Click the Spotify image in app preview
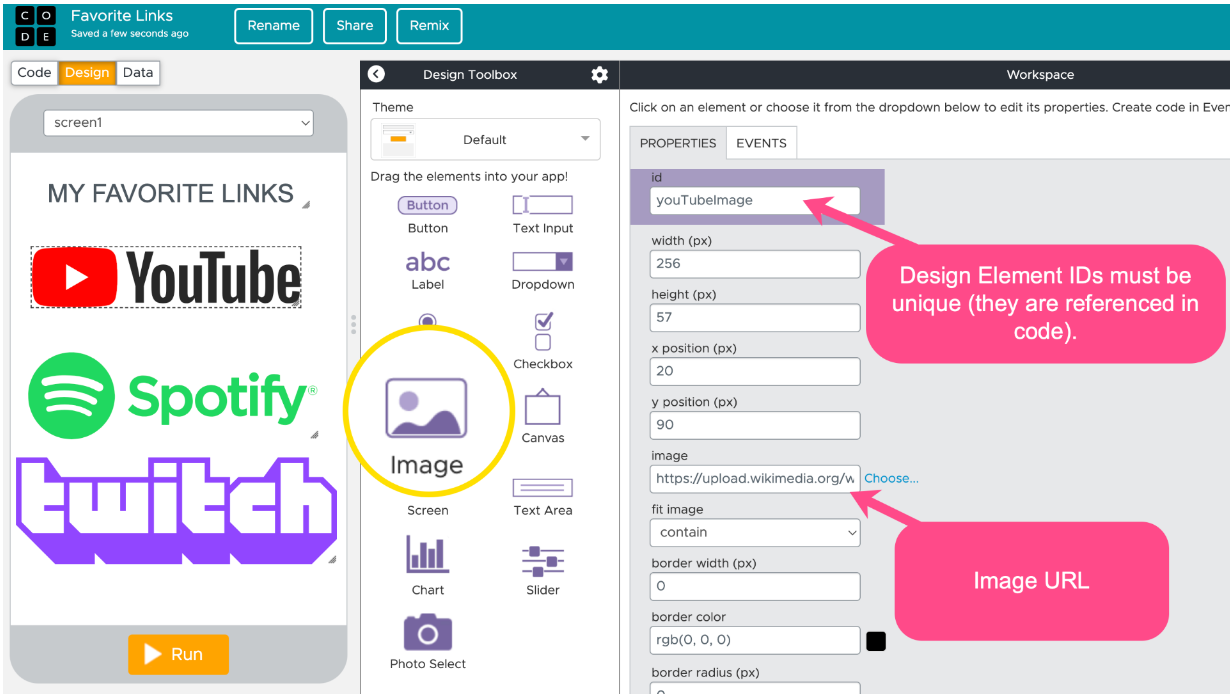Screen dimensions: 1230x694 (x=172, y=396)
